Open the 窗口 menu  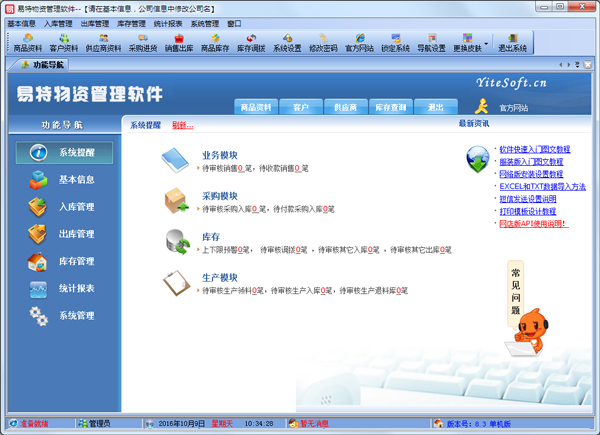234,24
